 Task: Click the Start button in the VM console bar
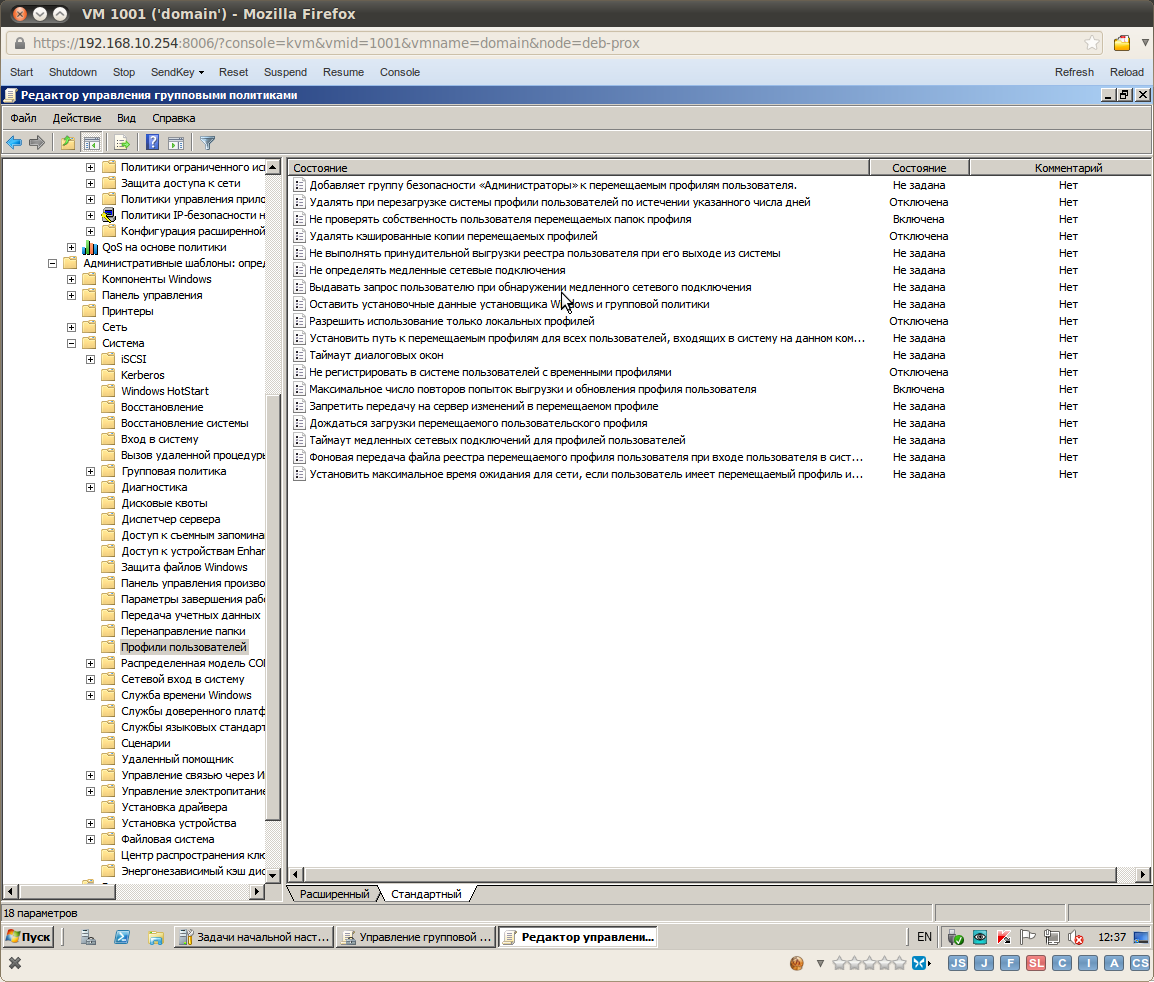point(21,72)
